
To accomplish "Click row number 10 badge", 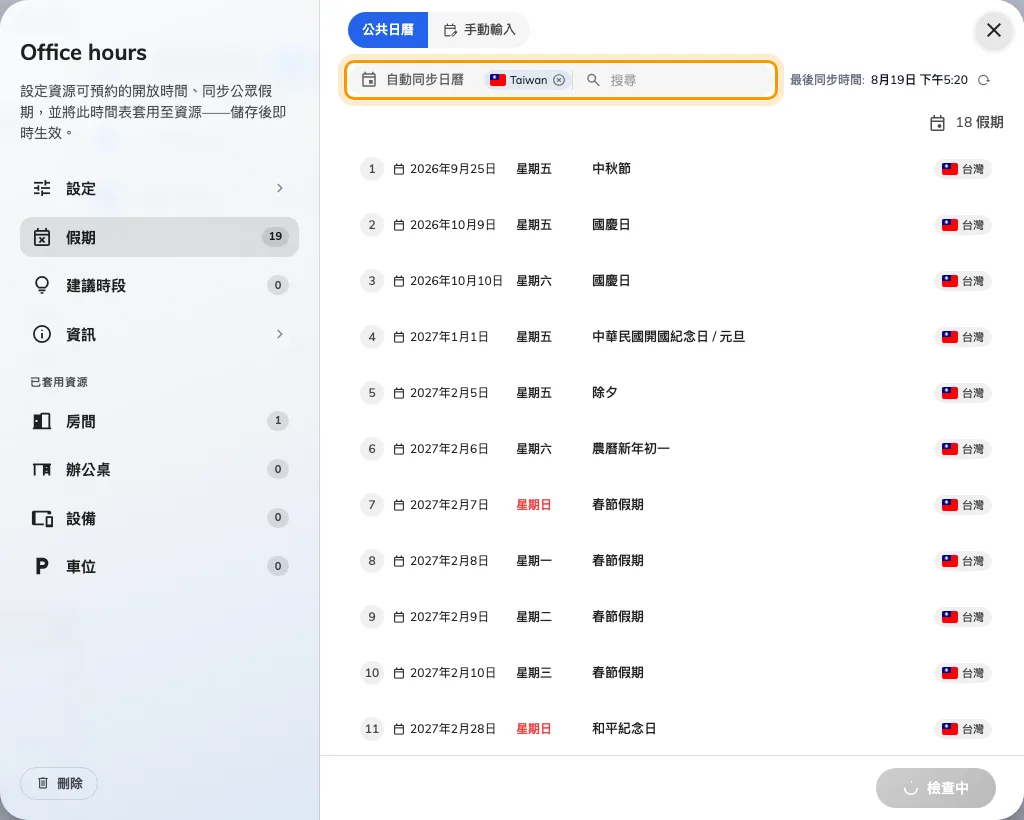I will (372, 673).
